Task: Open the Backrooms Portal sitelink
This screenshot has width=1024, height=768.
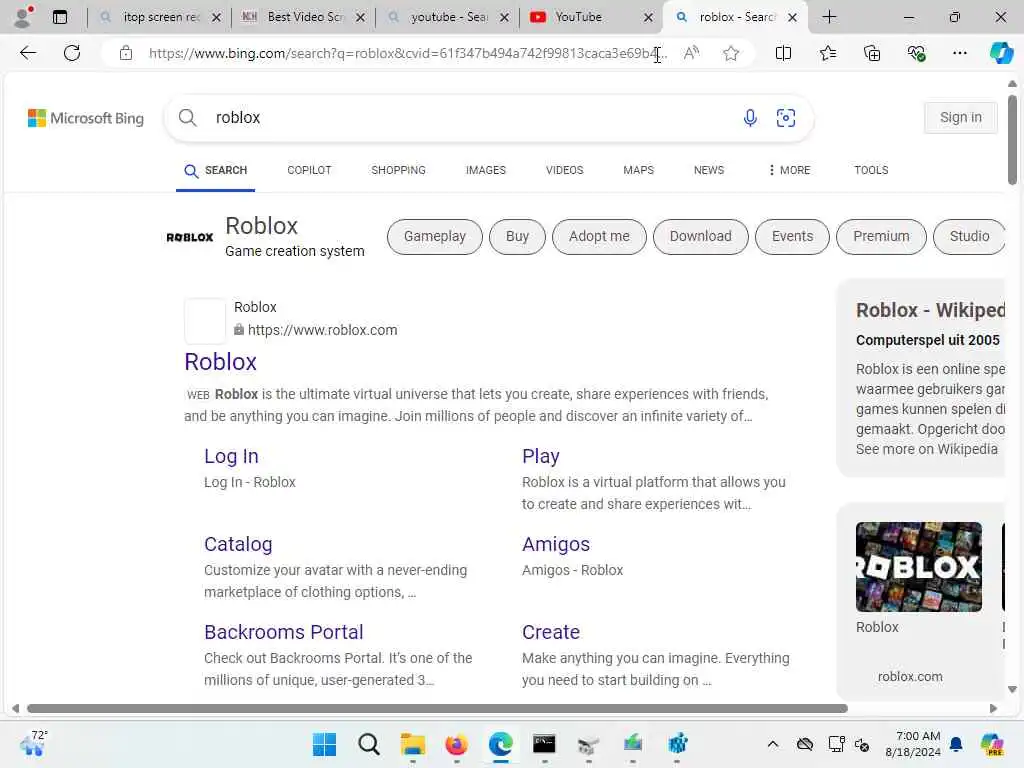Action: (283, 632)
